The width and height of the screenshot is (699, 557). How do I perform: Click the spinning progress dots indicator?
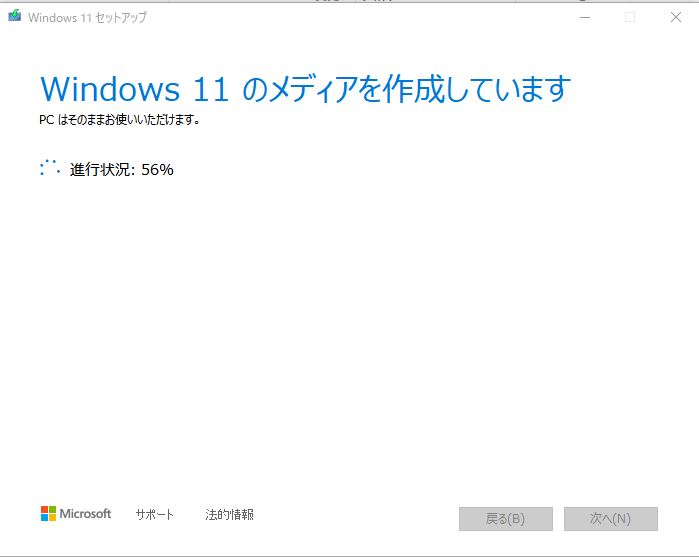[49, 168]
